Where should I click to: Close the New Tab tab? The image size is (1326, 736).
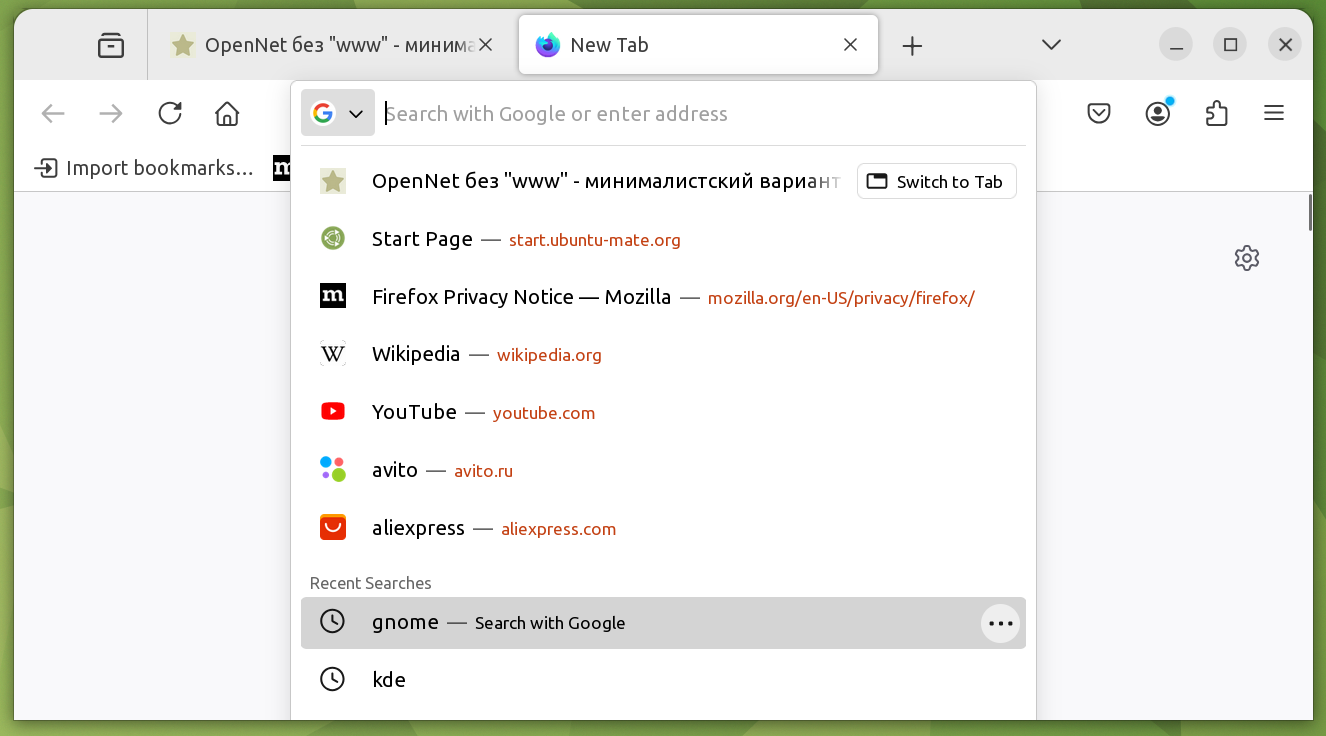850,45
